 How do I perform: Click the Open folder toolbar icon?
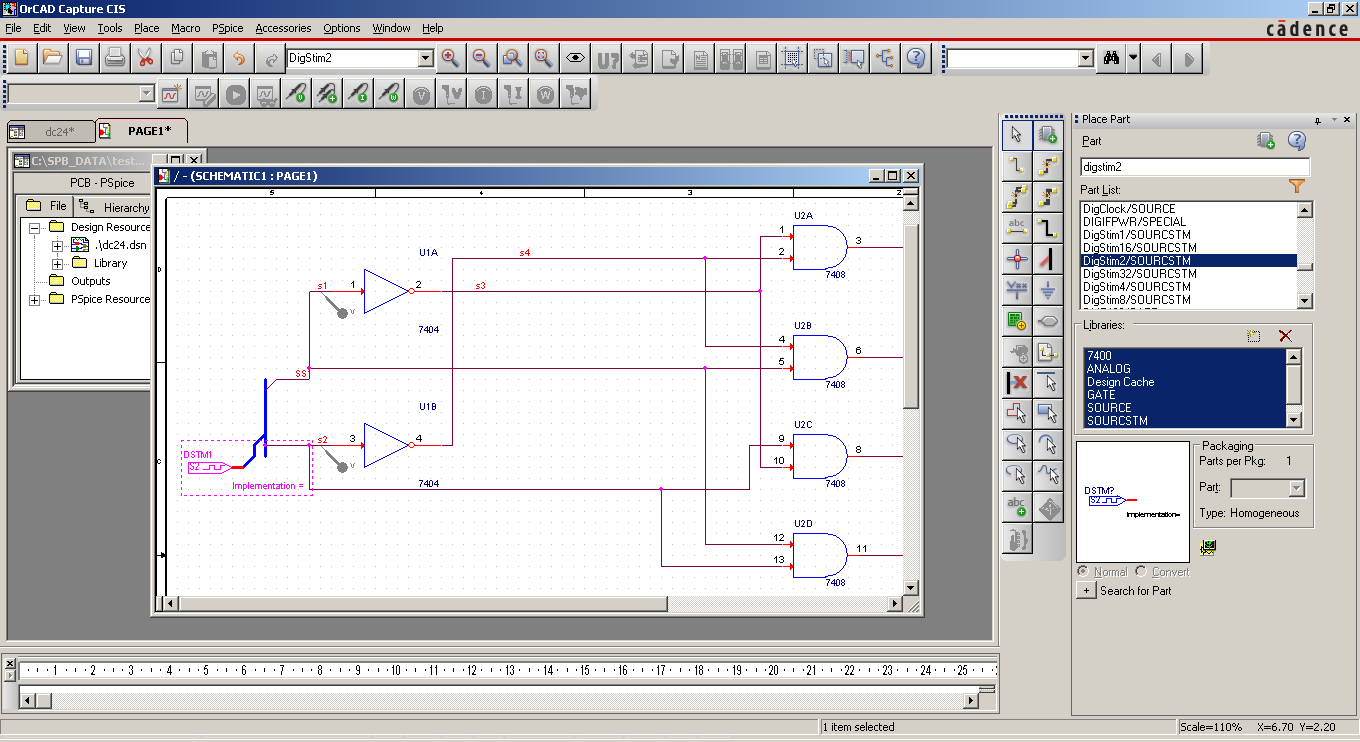52,57
